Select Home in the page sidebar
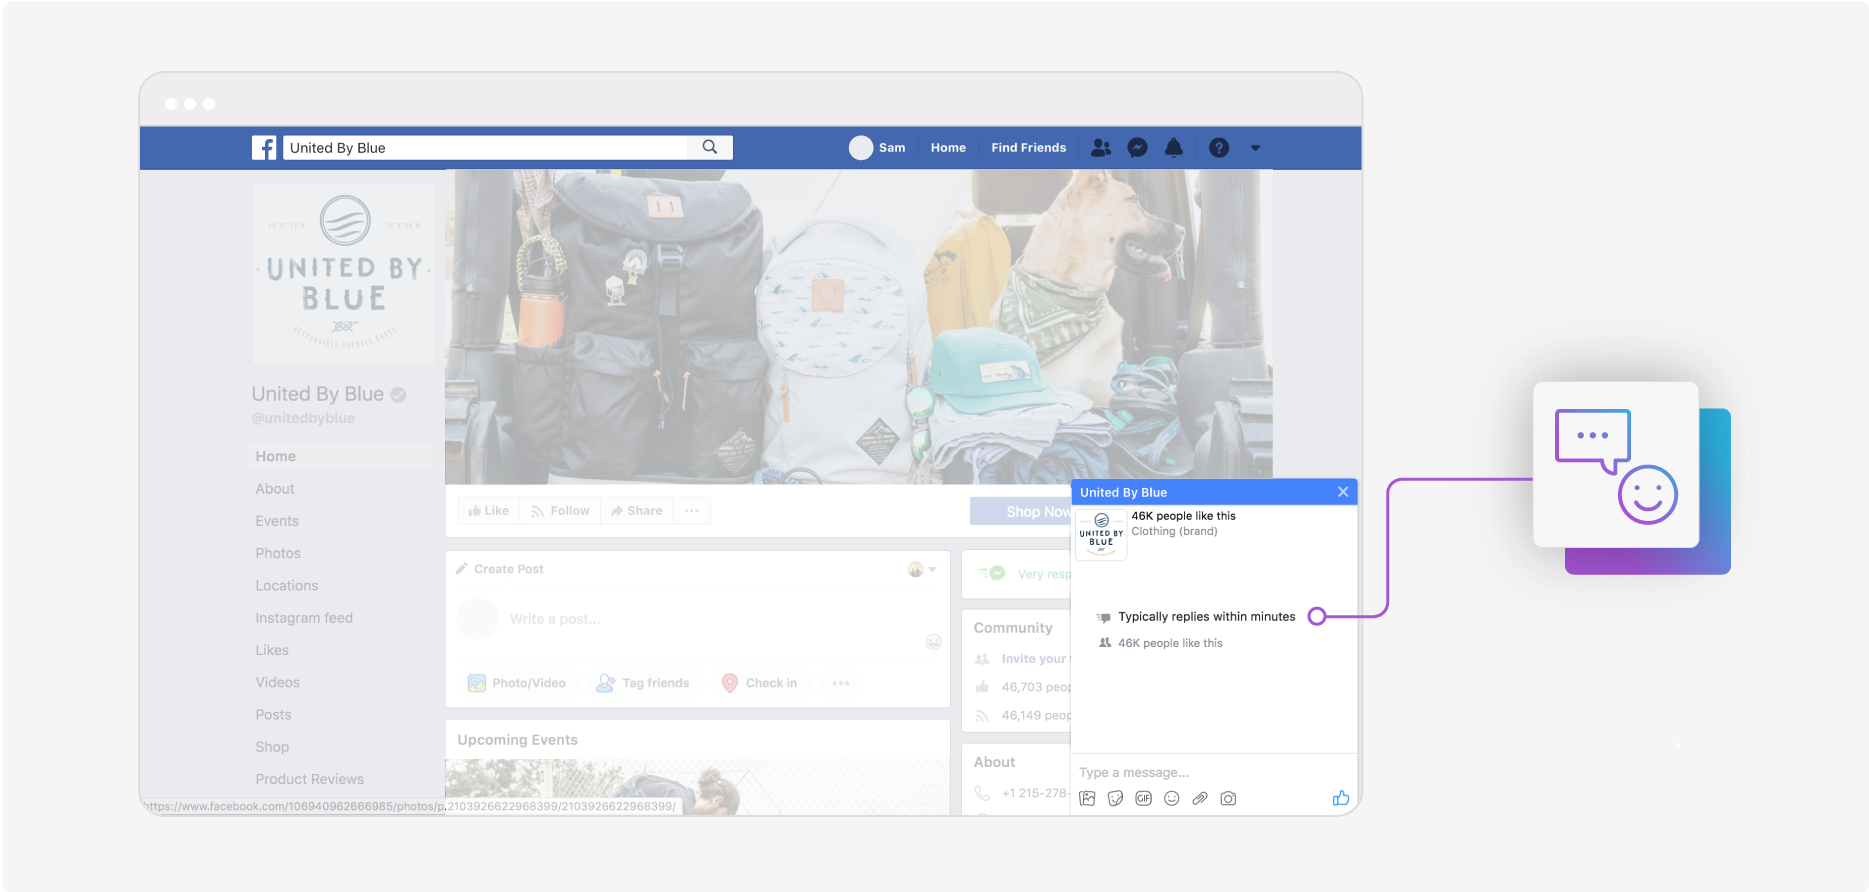This screenshot has height=892, width=1869. [340, 456]
